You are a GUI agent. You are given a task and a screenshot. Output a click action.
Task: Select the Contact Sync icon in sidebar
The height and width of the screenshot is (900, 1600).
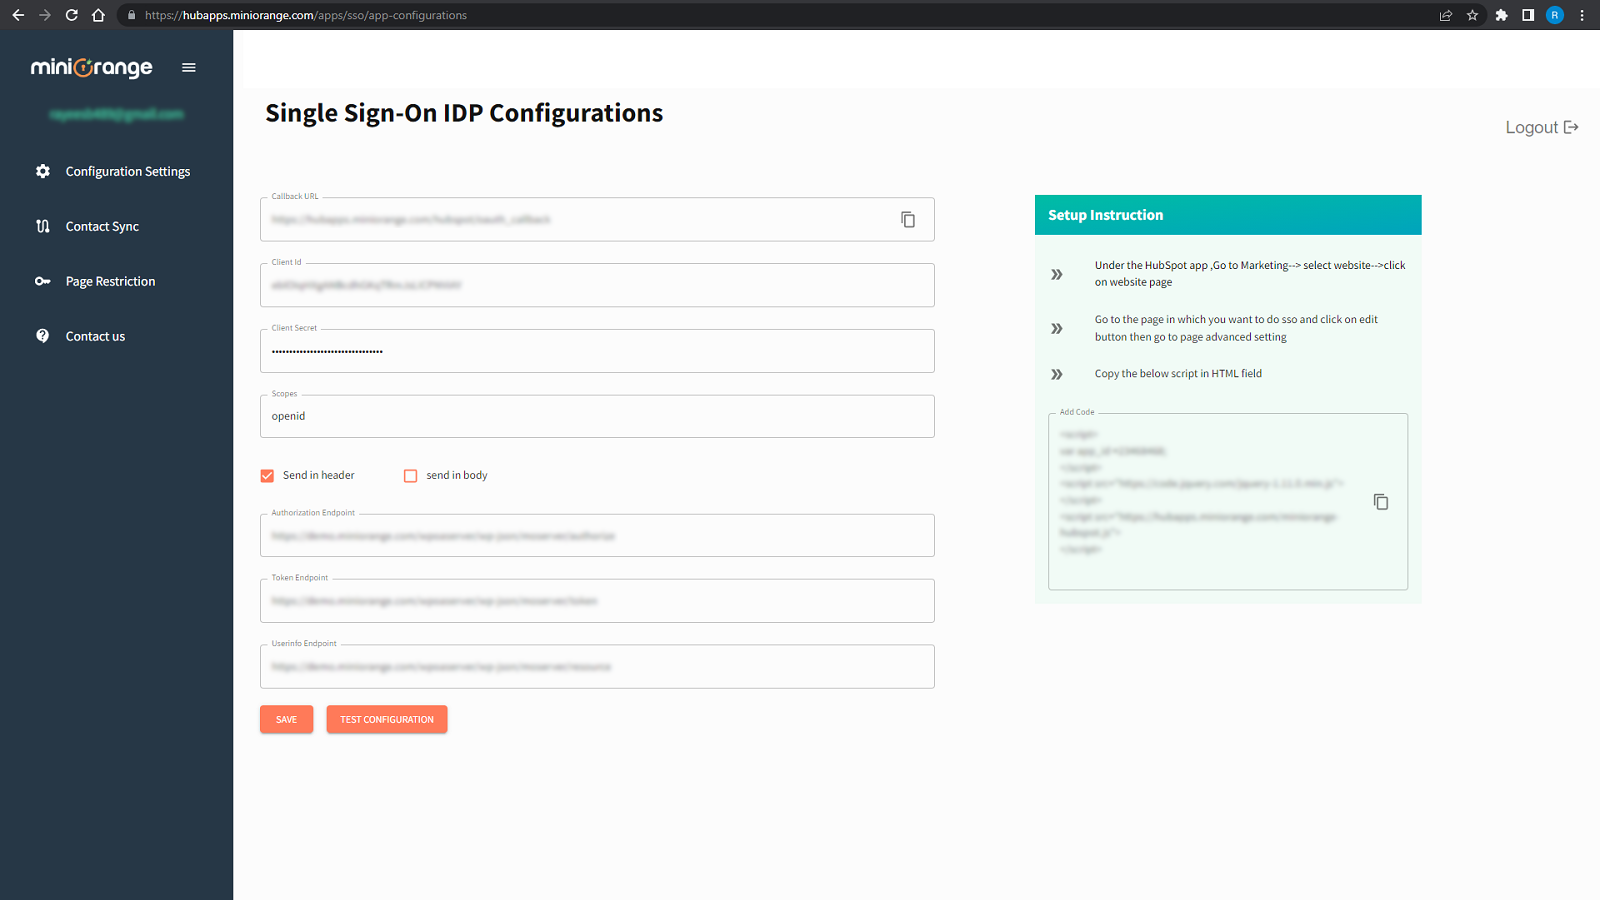42,226
